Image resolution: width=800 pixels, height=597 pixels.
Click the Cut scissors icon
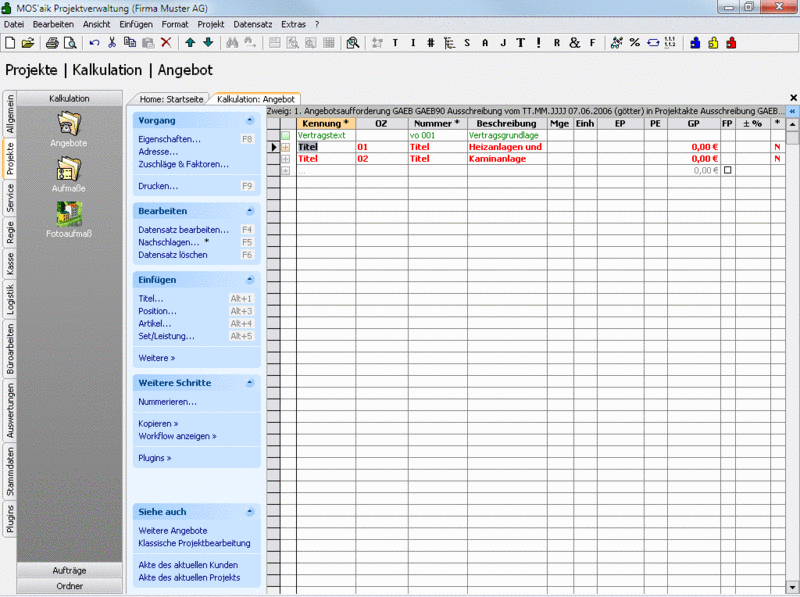pyautogui.click(x=112, y=43)
